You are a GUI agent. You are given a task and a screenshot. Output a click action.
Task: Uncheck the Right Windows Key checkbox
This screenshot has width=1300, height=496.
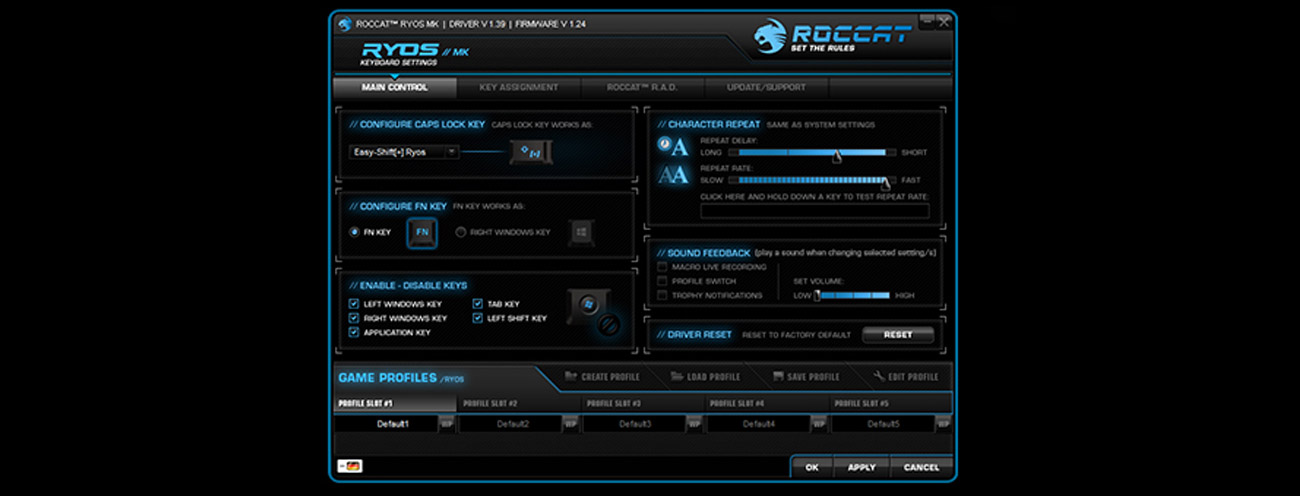coord(354,318)
